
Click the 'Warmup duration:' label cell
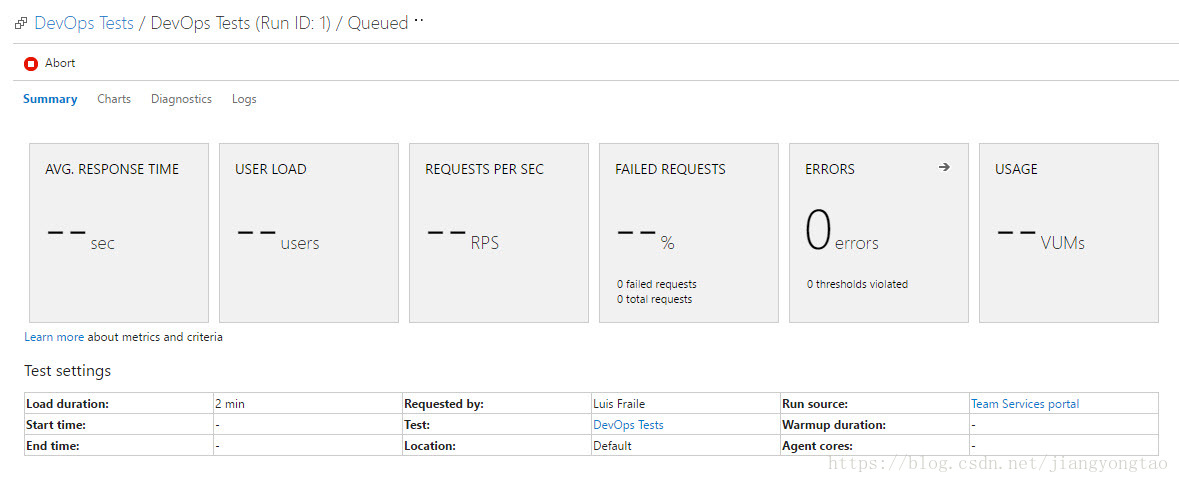[x=874, y=424]
